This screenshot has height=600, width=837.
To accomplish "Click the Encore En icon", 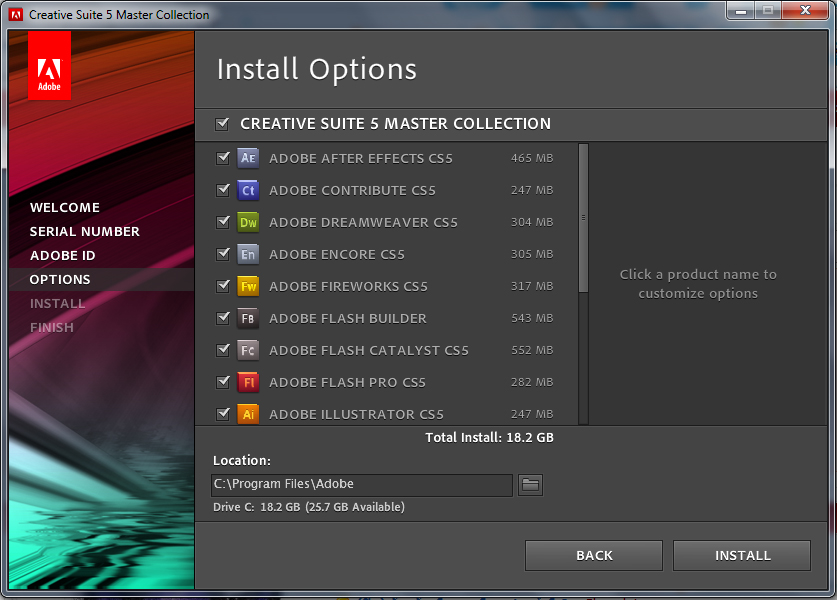I will coord(248,254).
